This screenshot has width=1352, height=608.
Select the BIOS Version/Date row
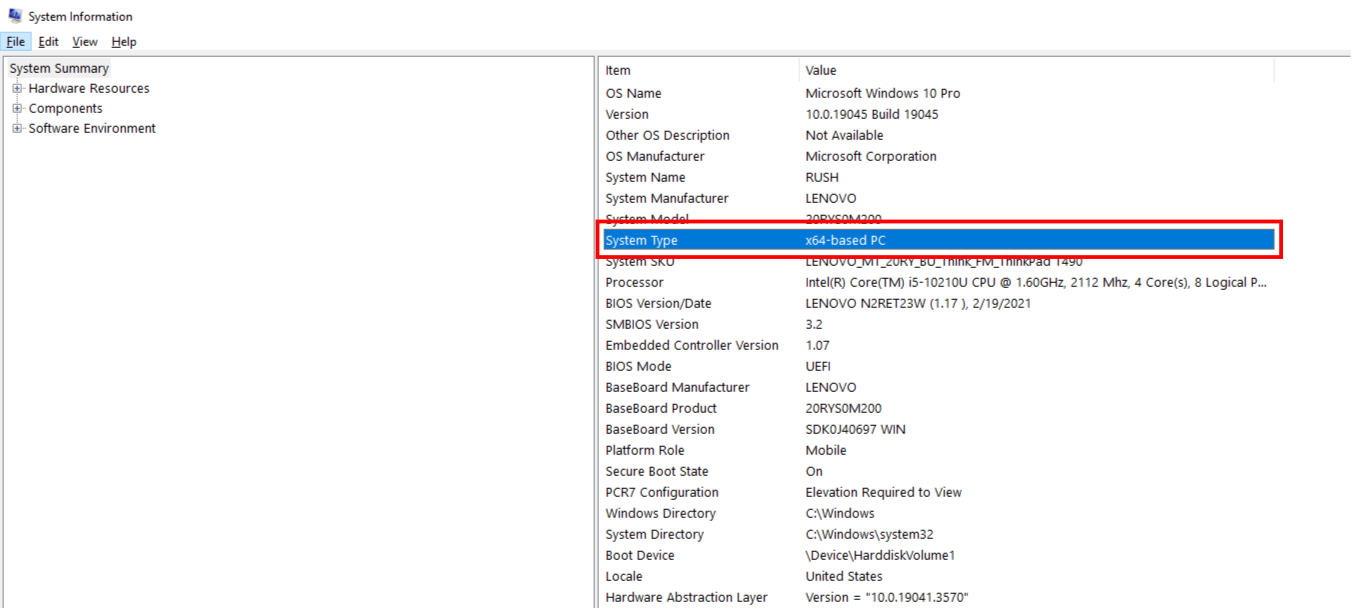tap(937, 303)
